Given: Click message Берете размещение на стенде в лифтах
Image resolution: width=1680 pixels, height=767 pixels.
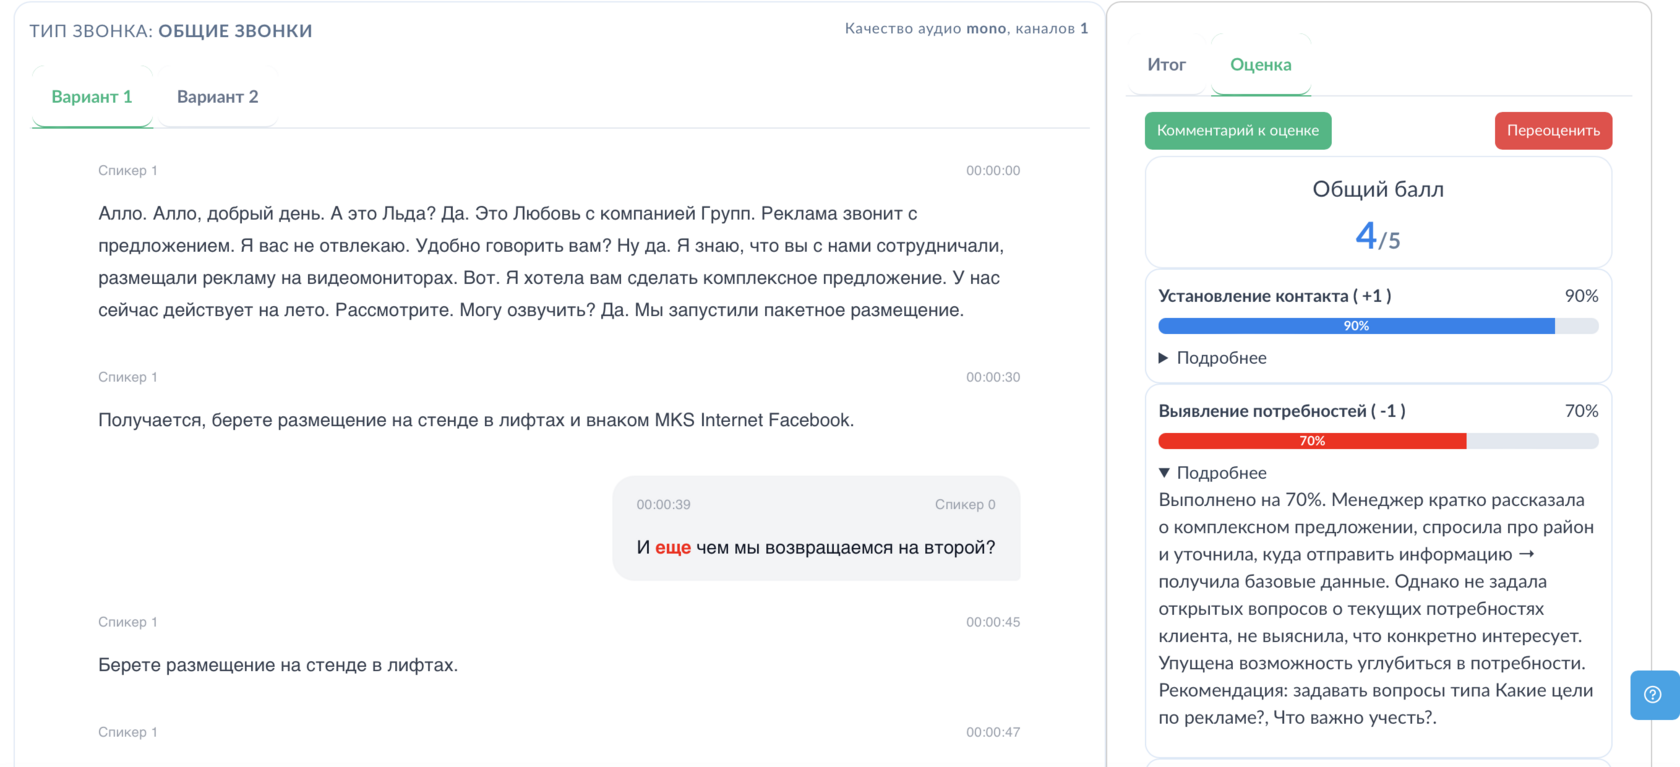Looking at the screenshot, I should pyautogui.click(x=278, y=665).
